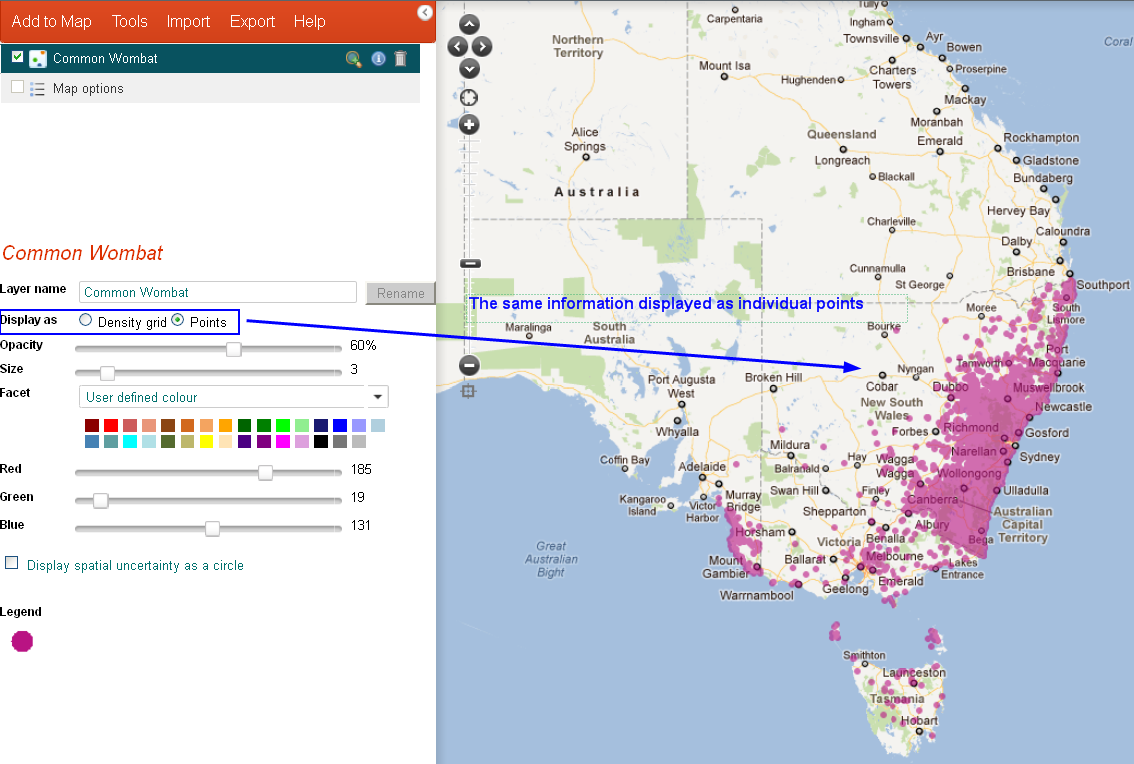
Task: Click the Layer name text field
Action: [217, 292]
